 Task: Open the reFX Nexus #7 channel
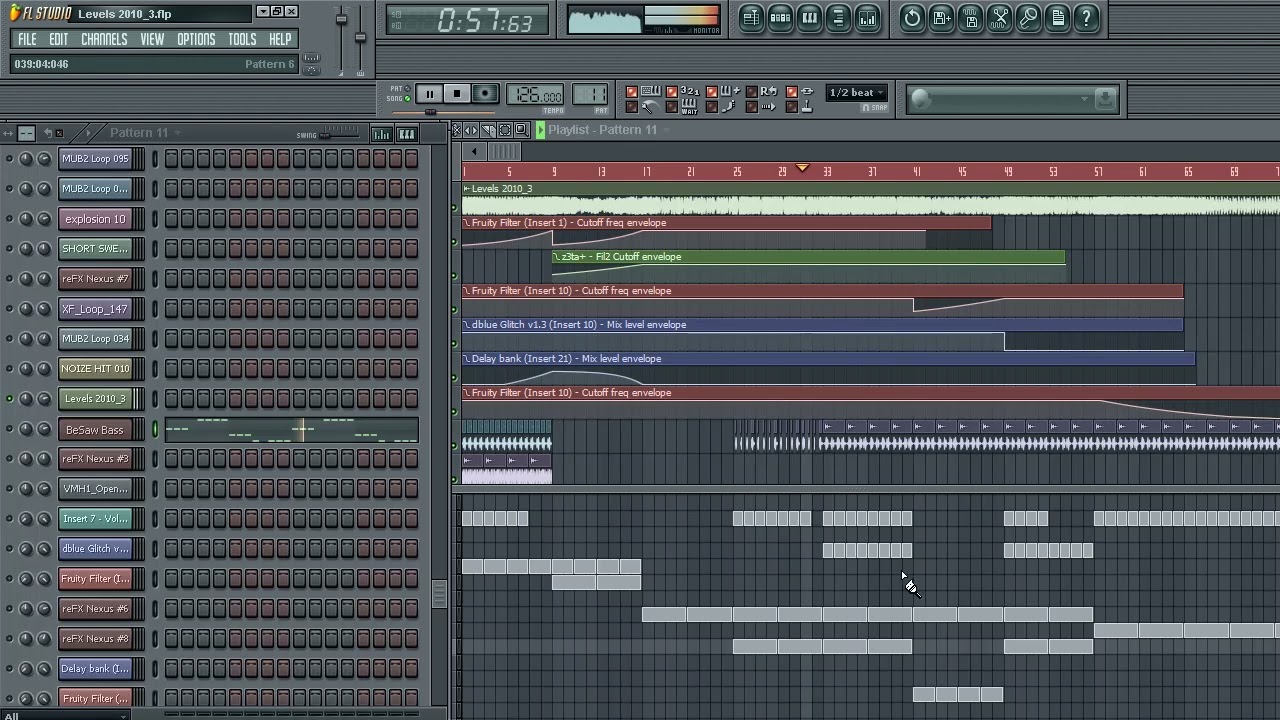(95, 279)
